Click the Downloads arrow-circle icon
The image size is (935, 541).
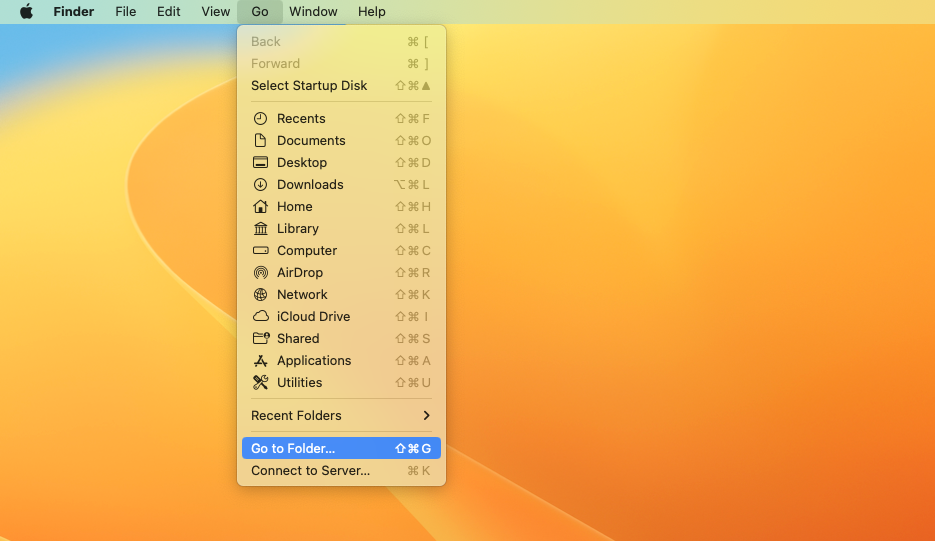(261, 184)
